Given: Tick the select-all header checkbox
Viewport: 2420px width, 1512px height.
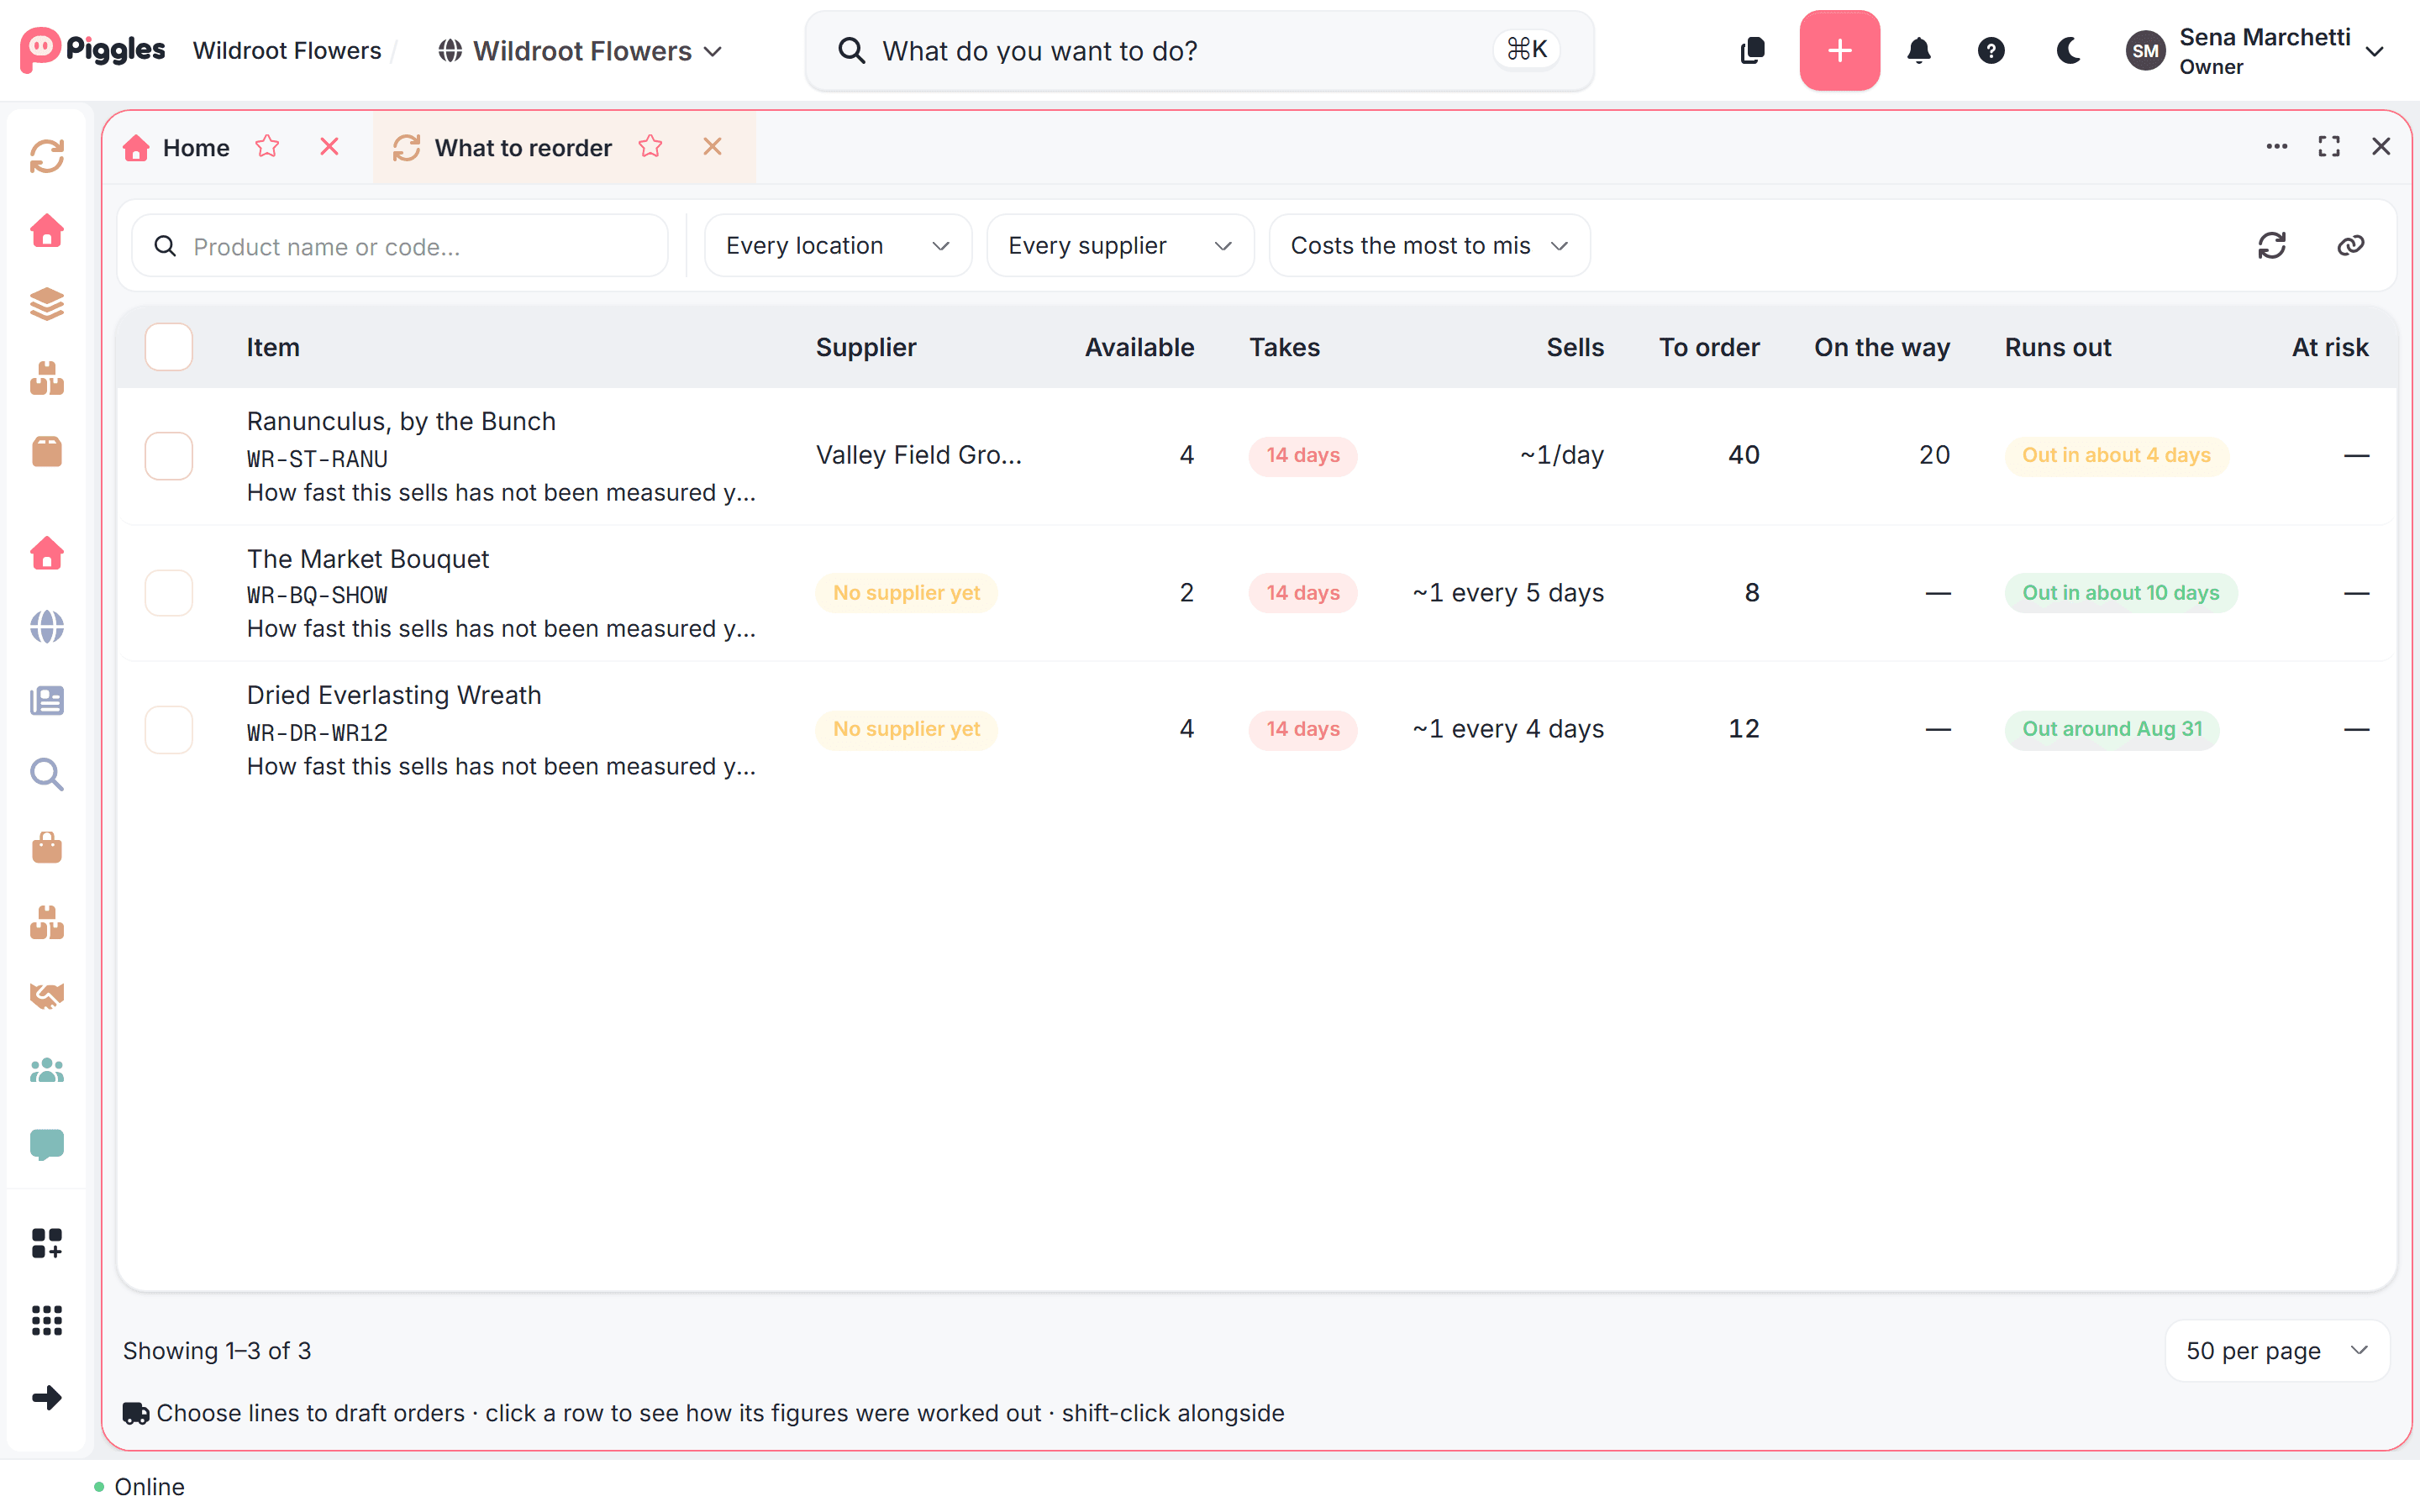Looking at the screenshot, I should [x=168, y=347].
